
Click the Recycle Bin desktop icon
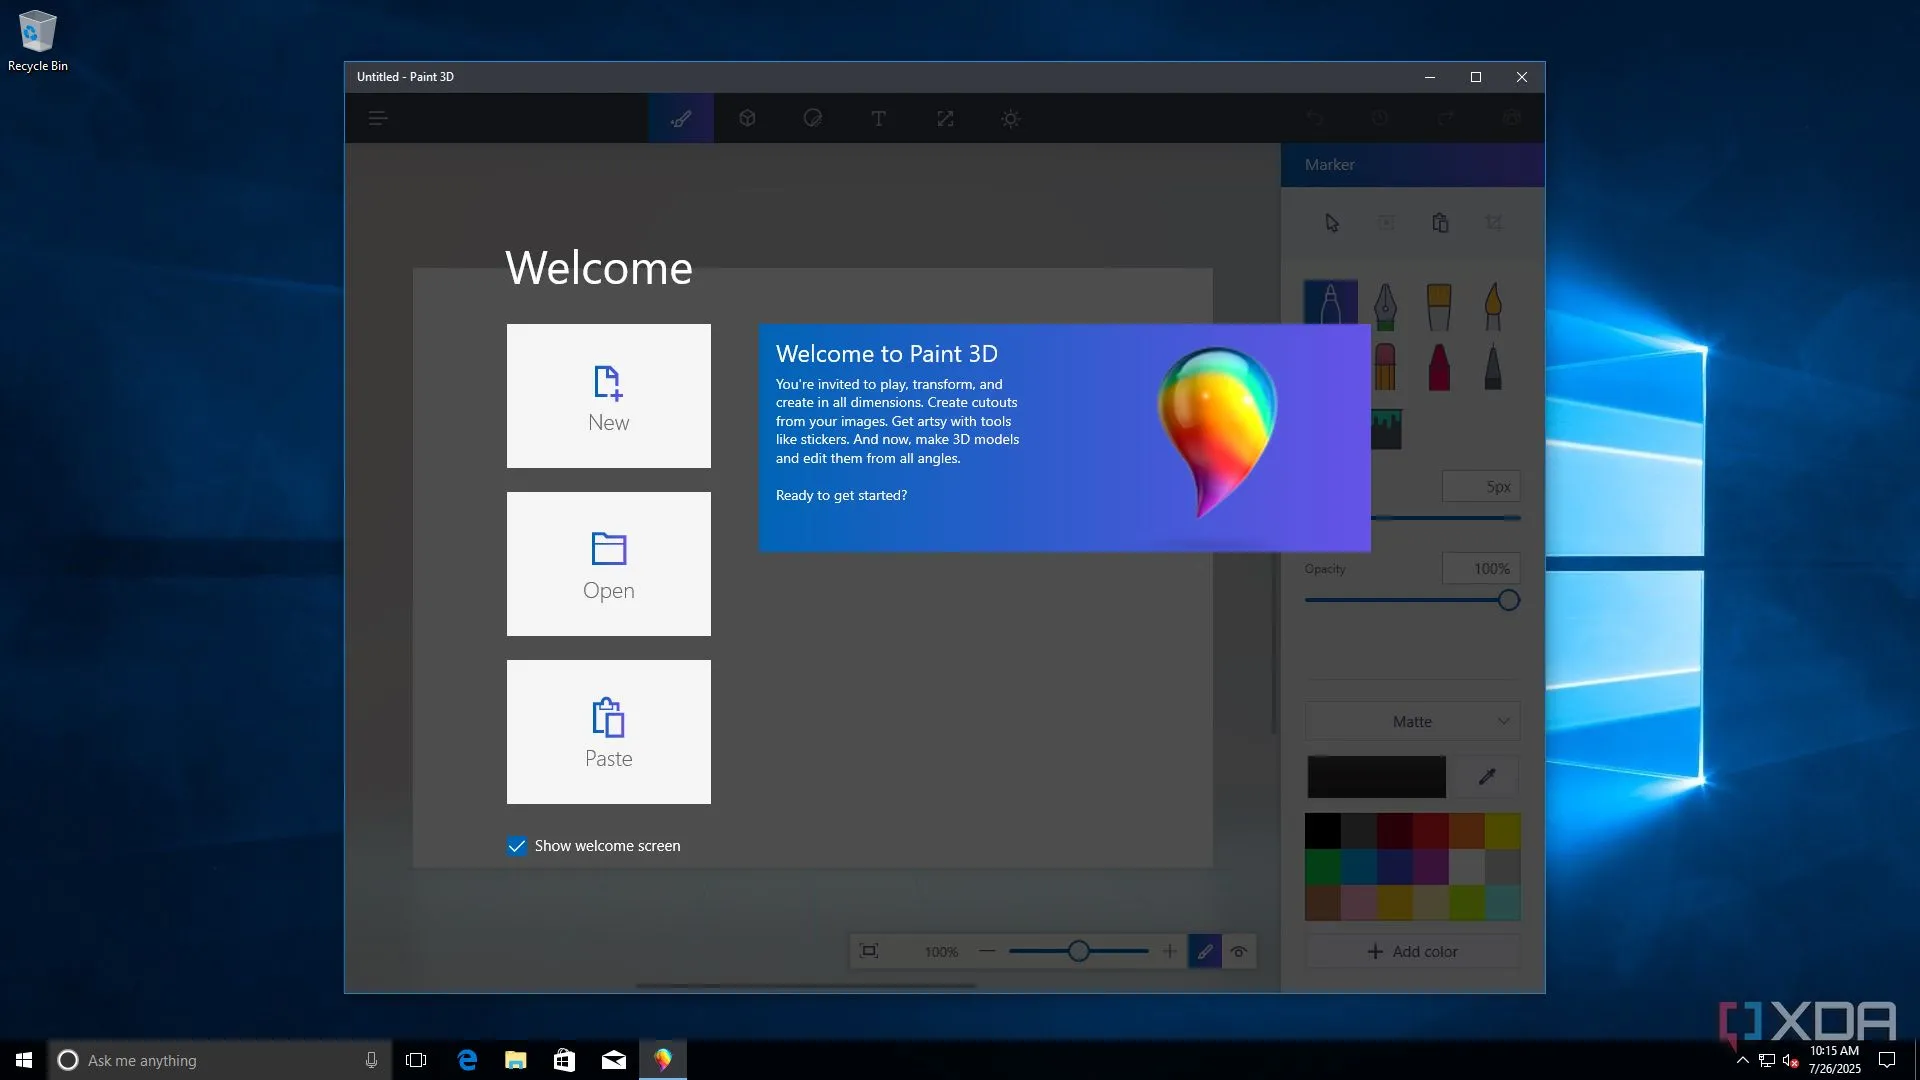pos(38,41)
